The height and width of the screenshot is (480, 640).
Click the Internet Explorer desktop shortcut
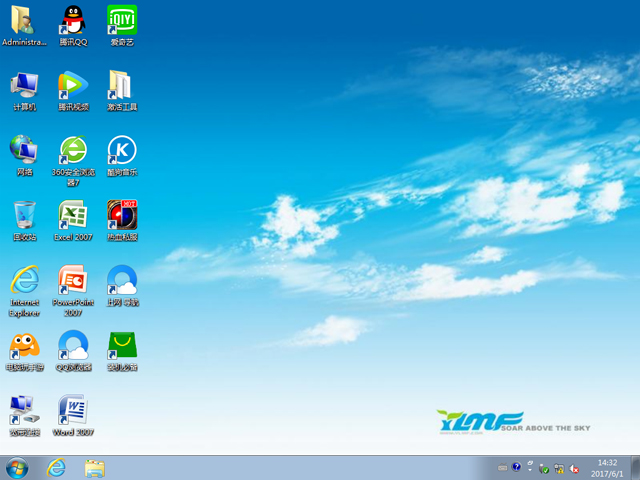click(24, 280)
